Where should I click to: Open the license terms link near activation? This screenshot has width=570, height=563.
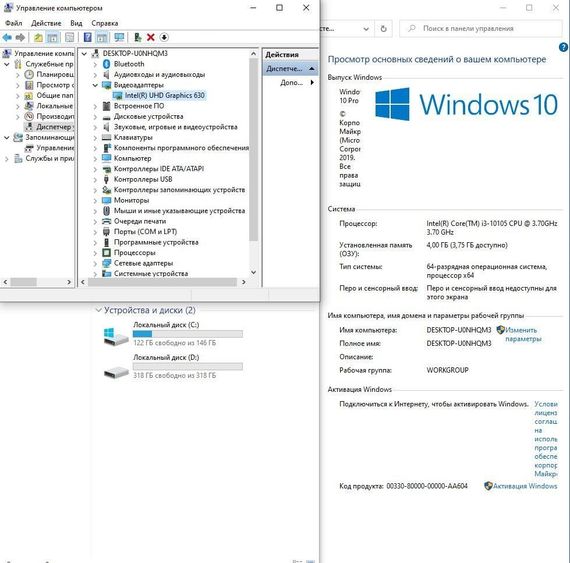546,439
